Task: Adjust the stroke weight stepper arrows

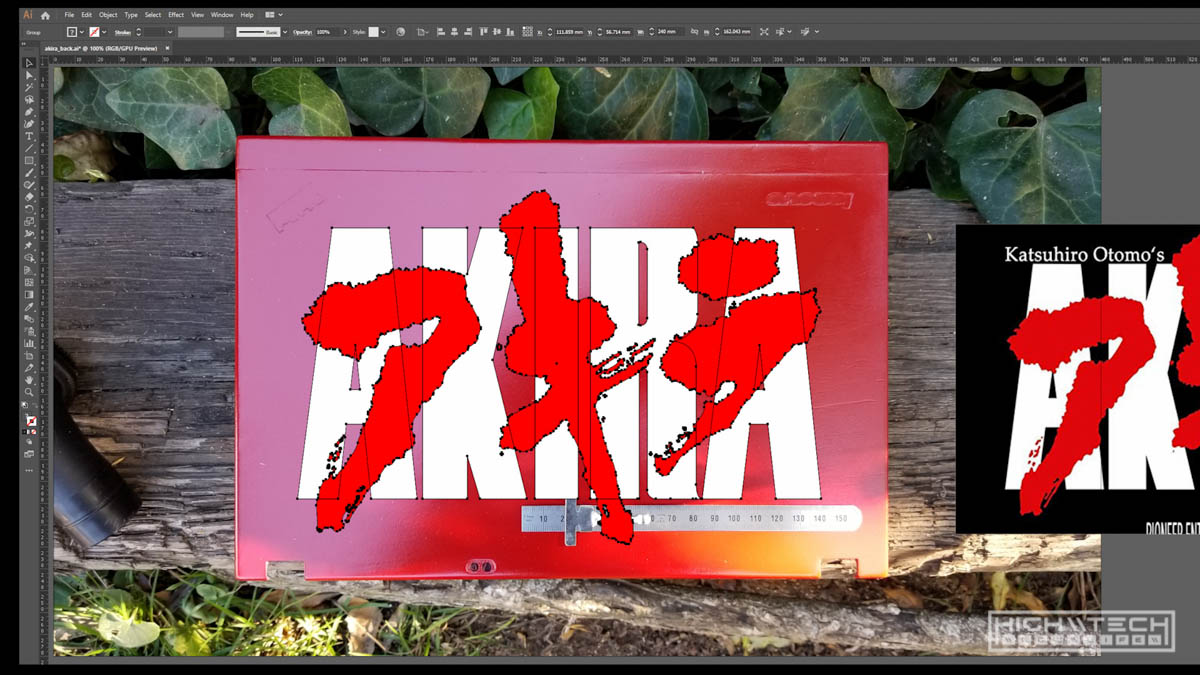Action: click(138, 32)
